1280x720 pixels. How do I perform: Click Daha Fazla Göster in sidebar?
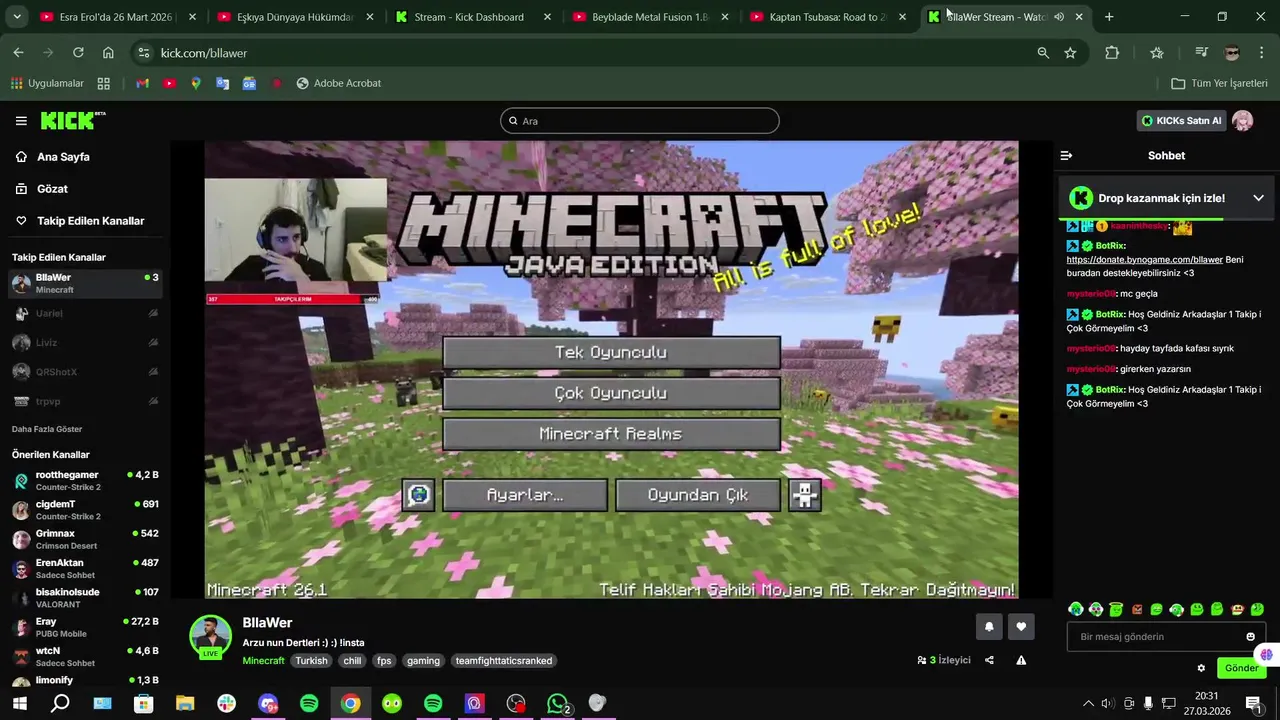coord(47,429)
